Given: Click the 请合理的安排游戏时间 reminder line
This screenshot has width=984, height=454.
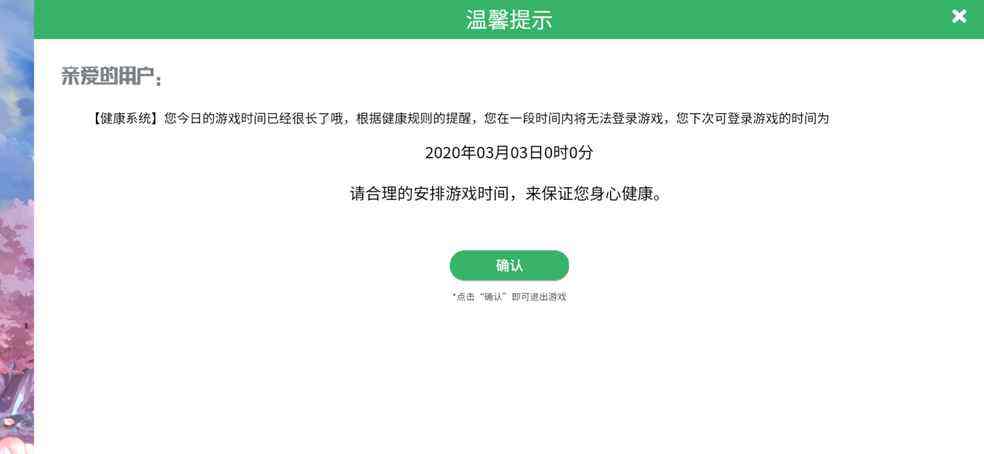Looking at the screenshot, I should [x=430, y=193].
